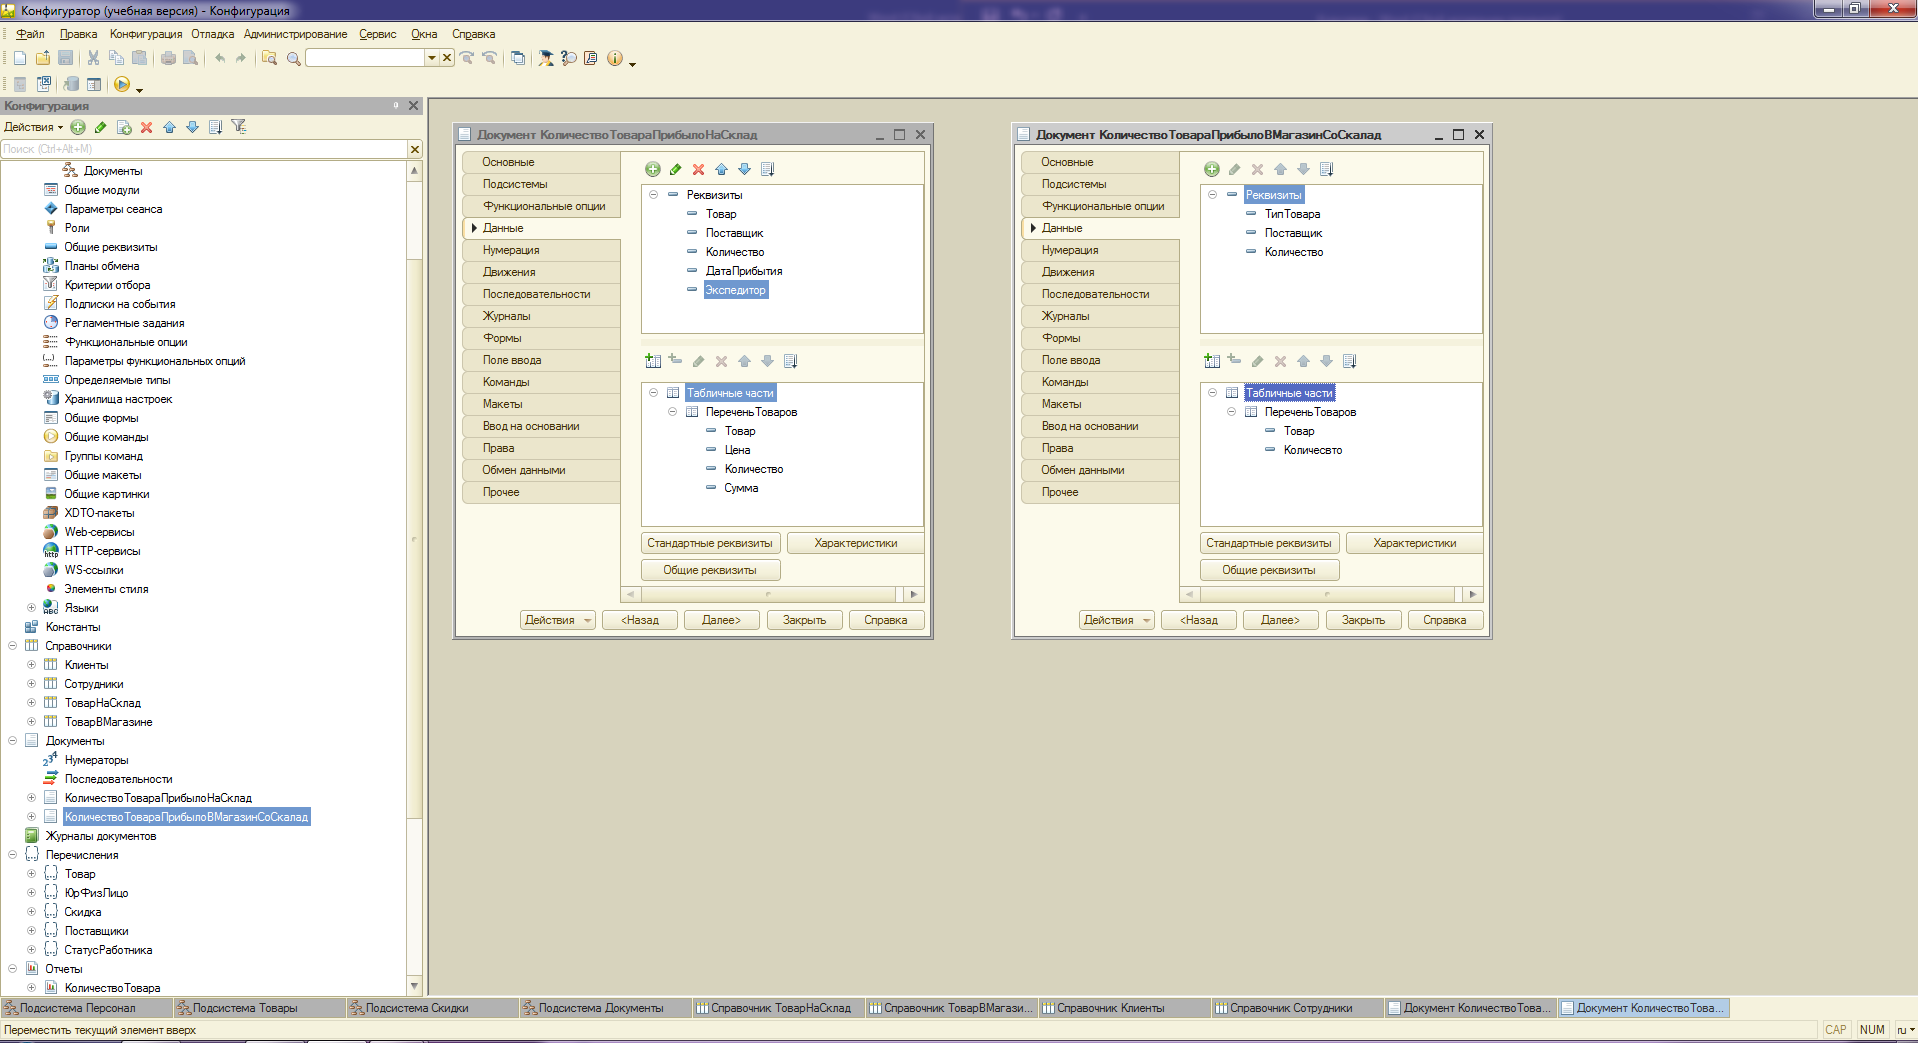
Task: Collapse the Справочники tree node
Action: pyautogui.click(x=13, y=646)
